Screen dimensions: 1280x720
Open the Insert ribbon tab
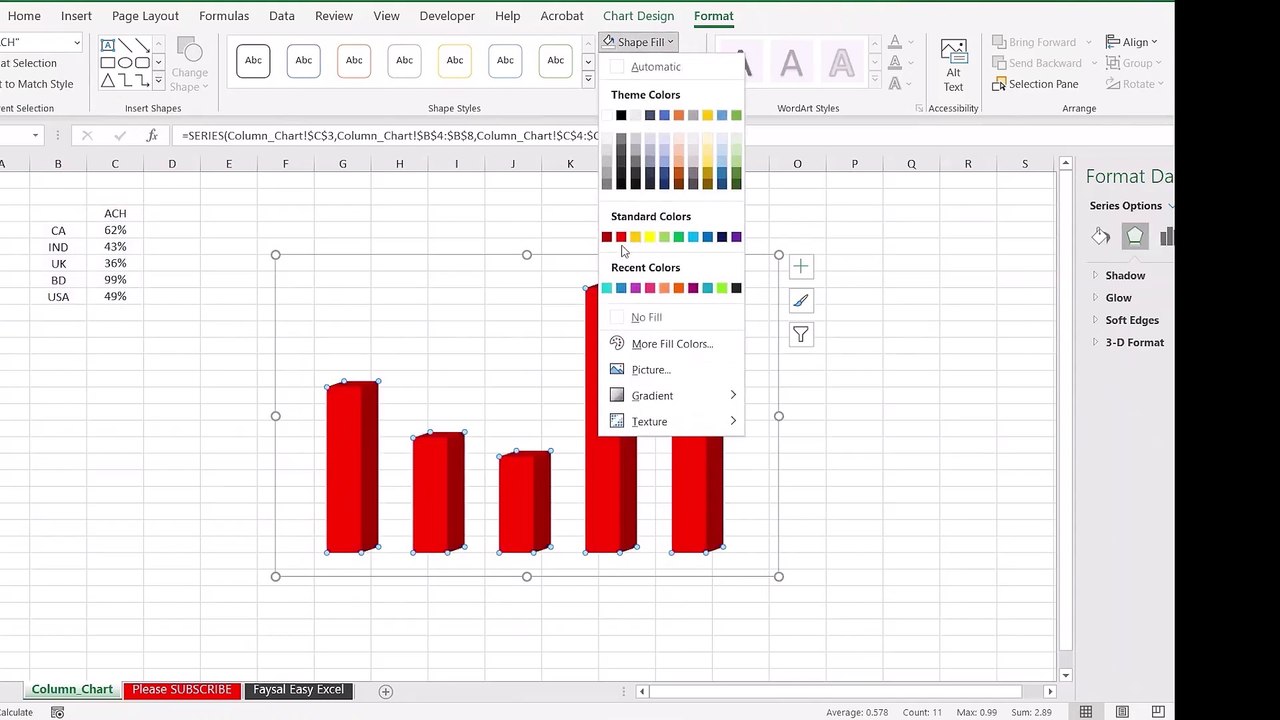click(76, 16)
